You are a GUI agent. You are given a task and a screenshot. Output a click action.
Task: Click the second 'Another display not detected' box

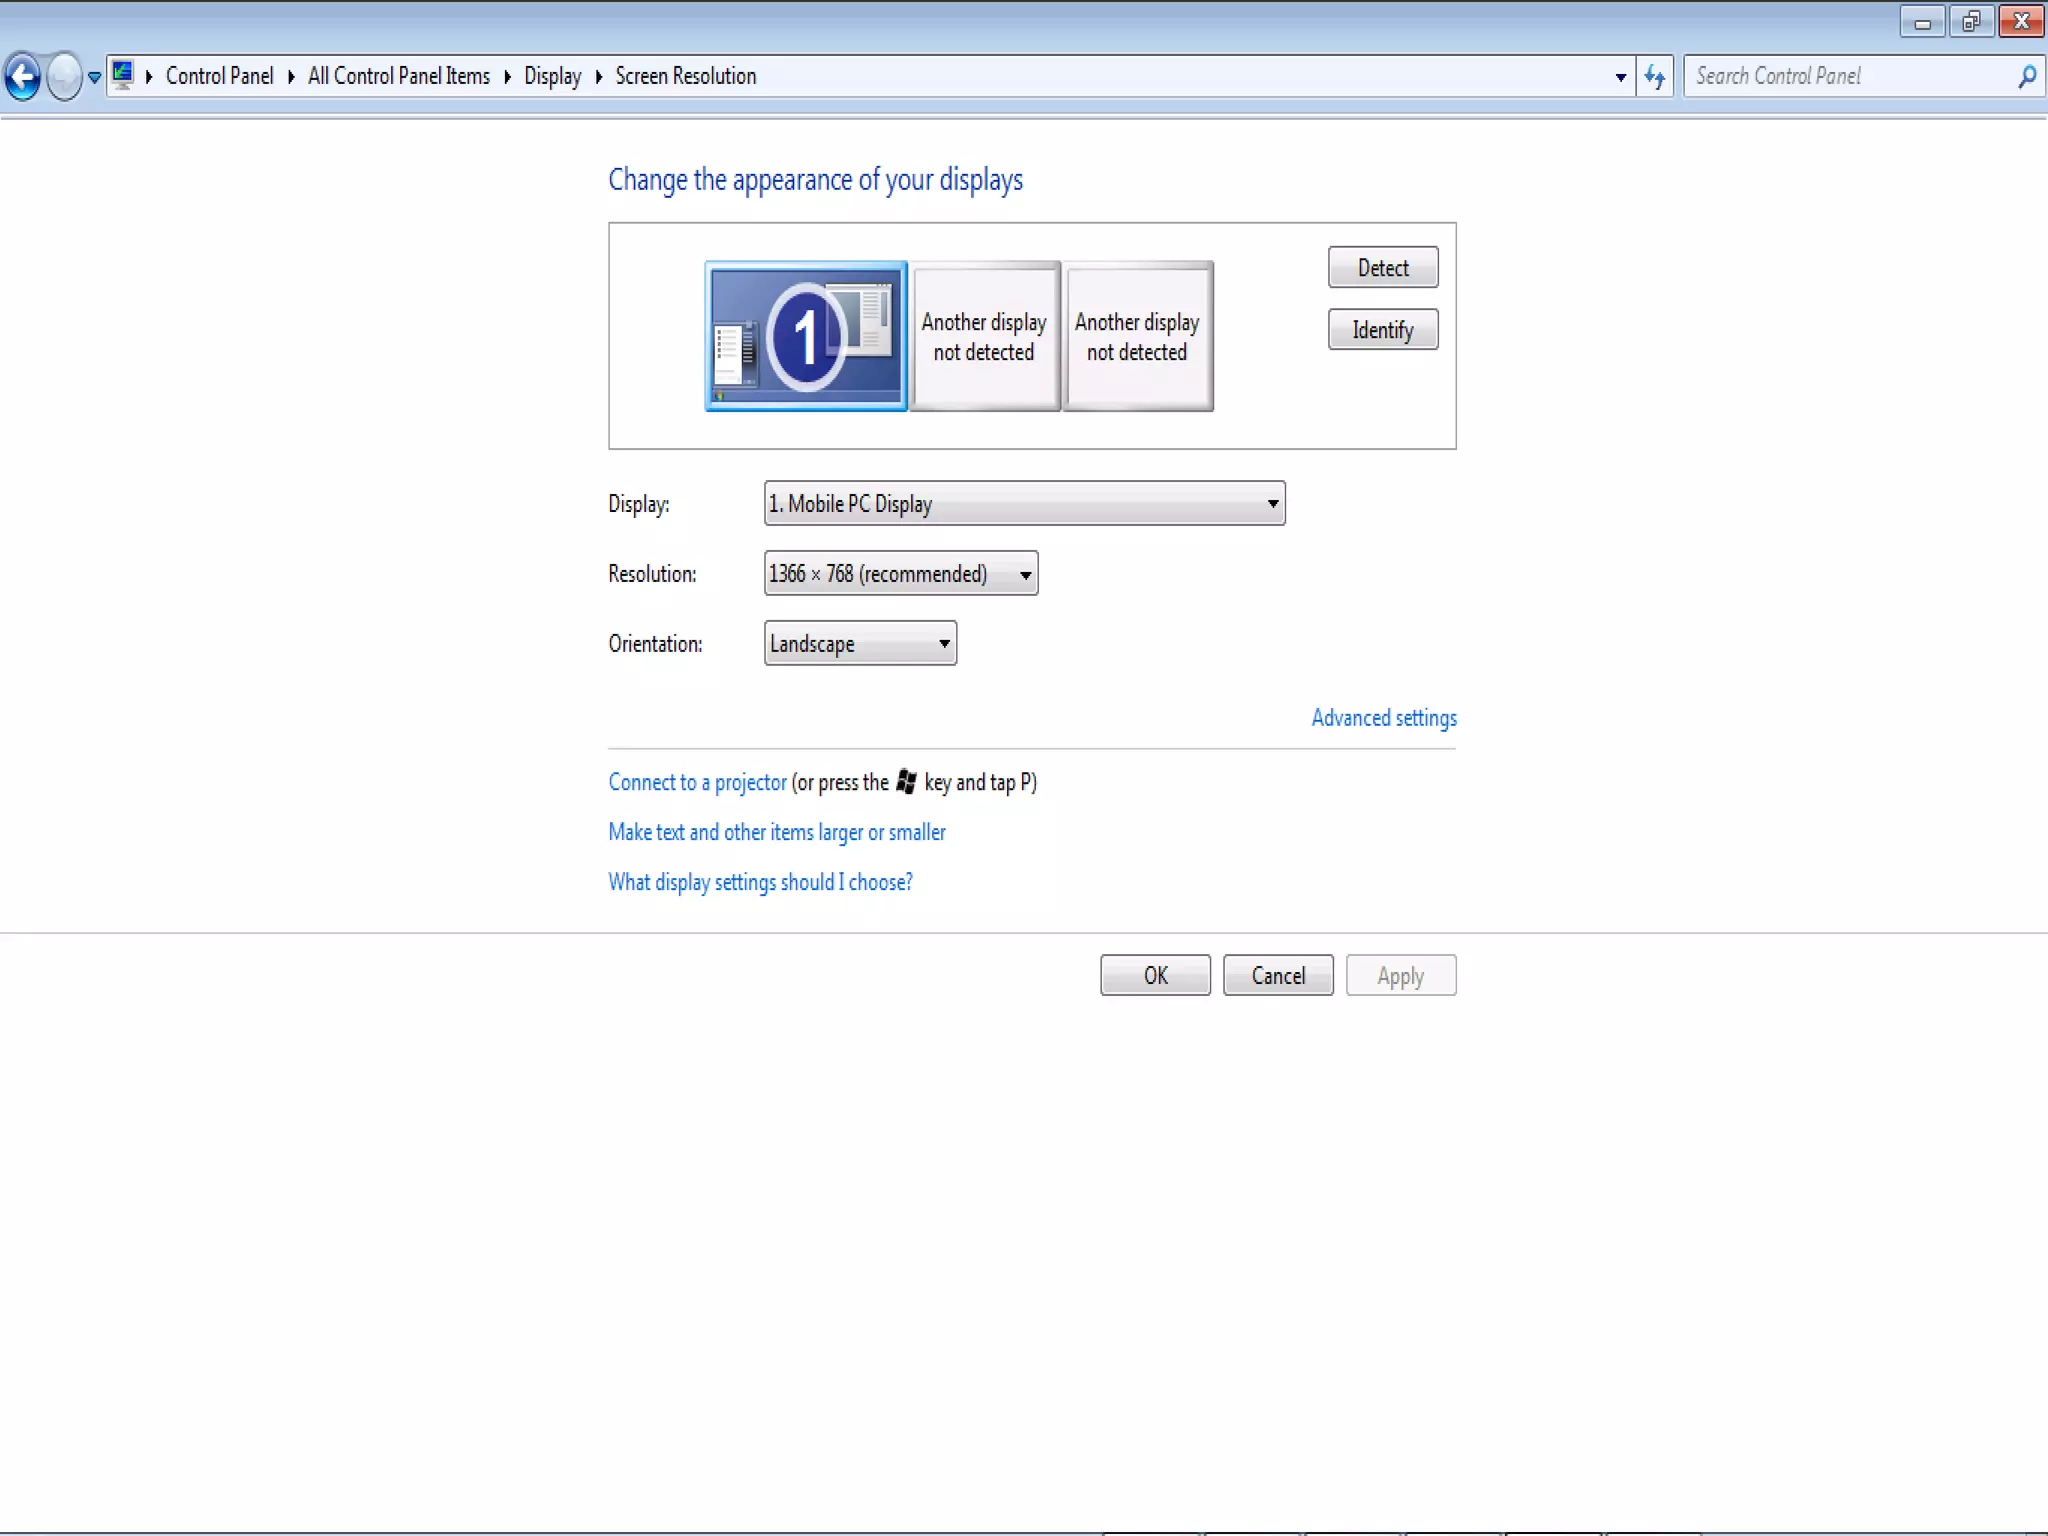(1137, 337)
